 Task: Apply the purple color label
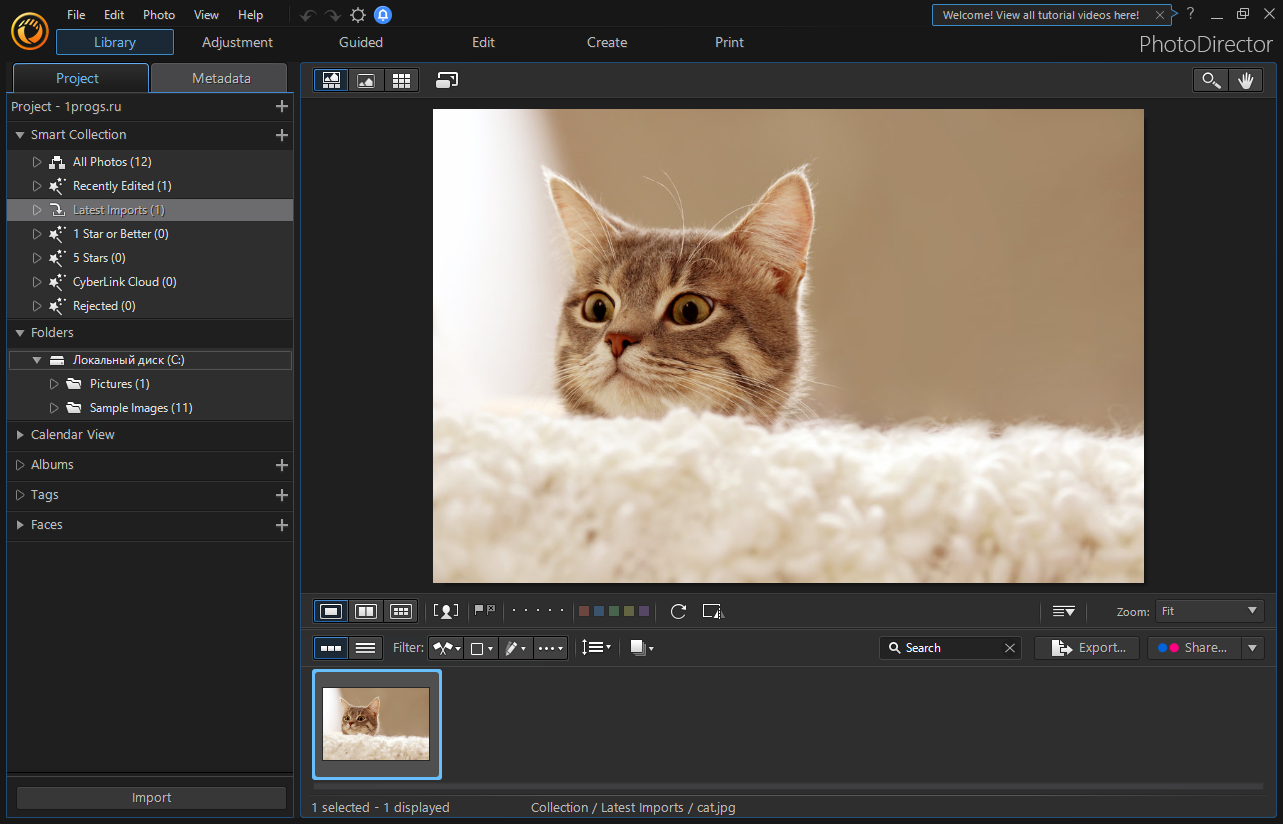point(644,611)
